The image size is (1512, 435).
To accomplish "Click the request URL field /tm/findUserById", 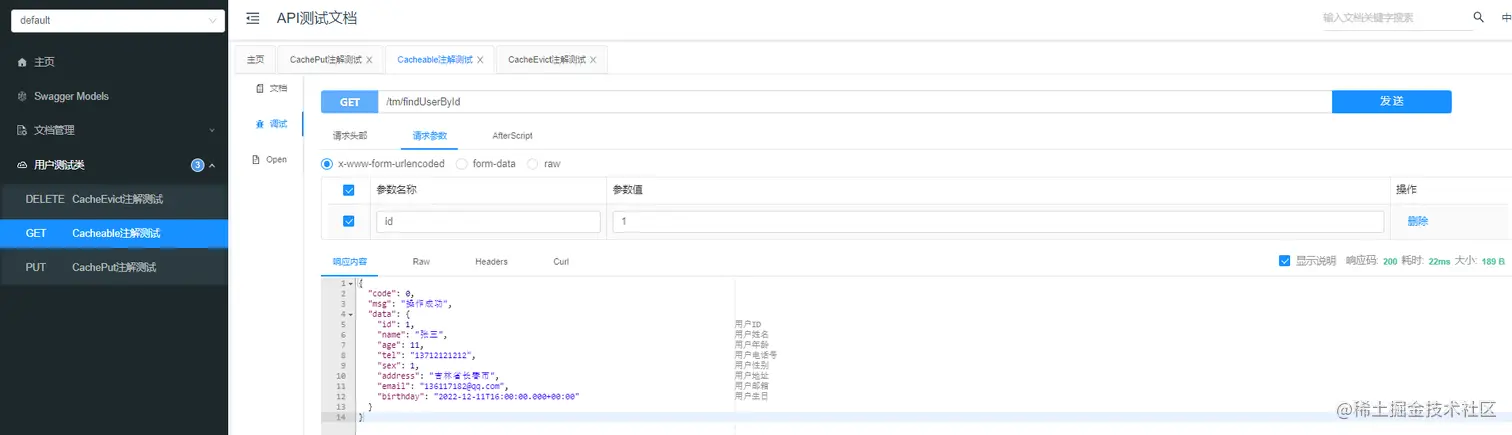I will pos(855,102).
